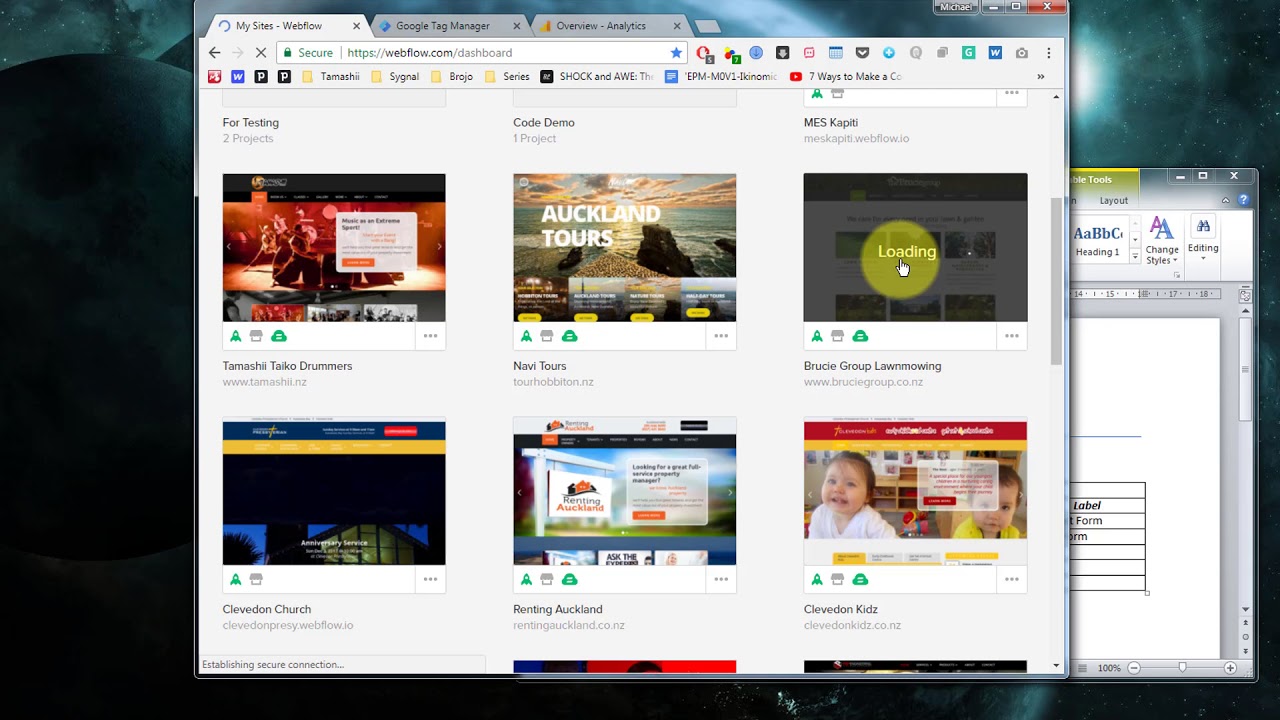Open the Tamashii Taiko Drummers designer icon
This screenshot has width=1280, height=720.
pos(236,336)
